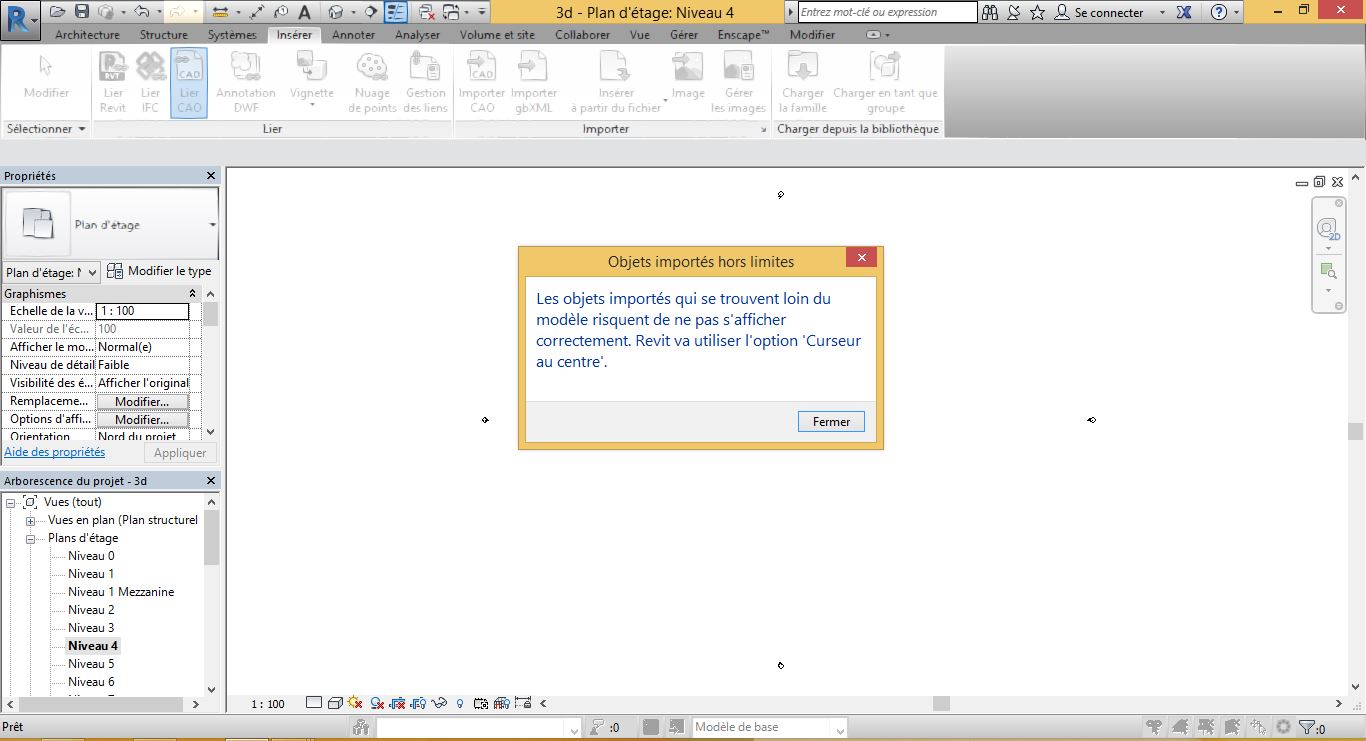Toggle visual style box in view control bar
The width and height of the screenshot is (1366, 741).
(x=335, y=703)
